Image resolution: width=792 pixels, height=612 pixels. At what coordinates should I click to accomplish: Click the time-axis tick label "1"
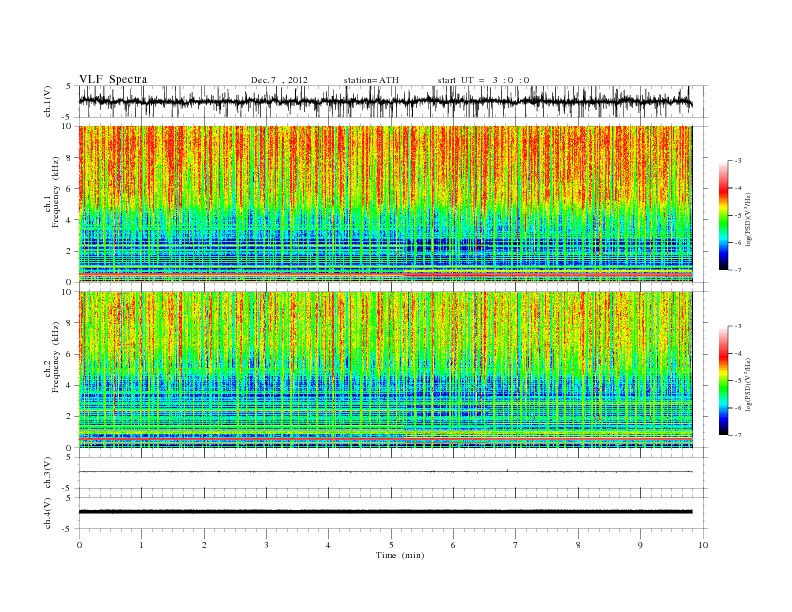click(x=141, y=546)
